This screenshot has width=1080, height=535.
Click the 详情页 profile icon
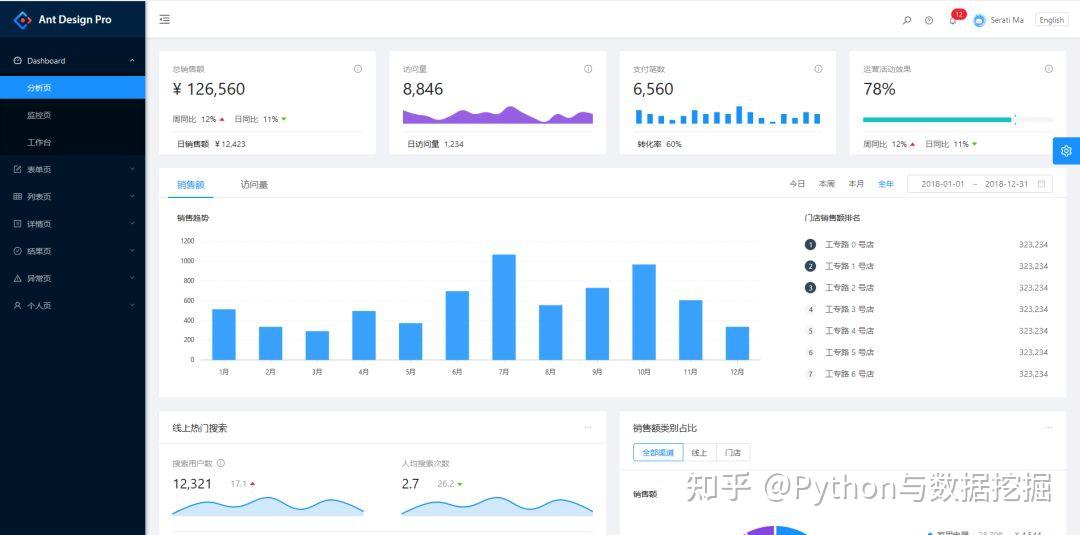(18, 224)
